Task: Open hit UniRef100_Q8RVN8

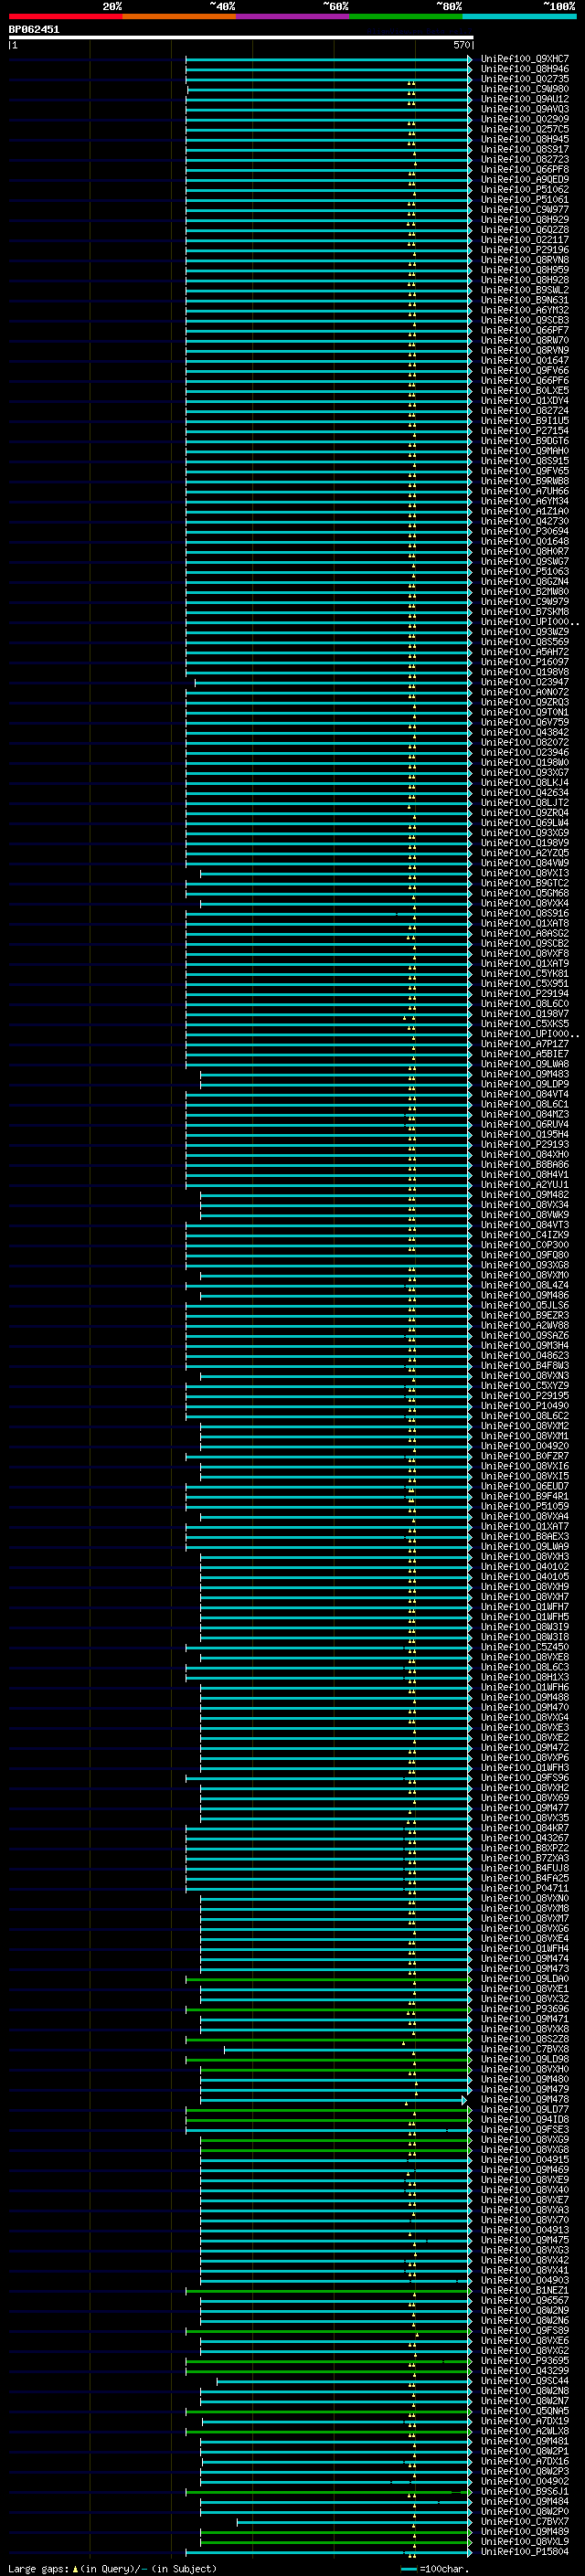Action: point(525,260)
